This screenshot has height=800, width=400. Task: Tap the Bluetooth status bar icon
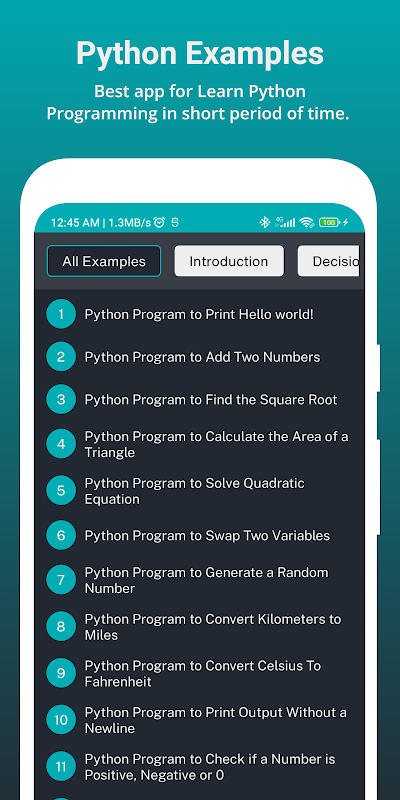click(x=264, y=222)
